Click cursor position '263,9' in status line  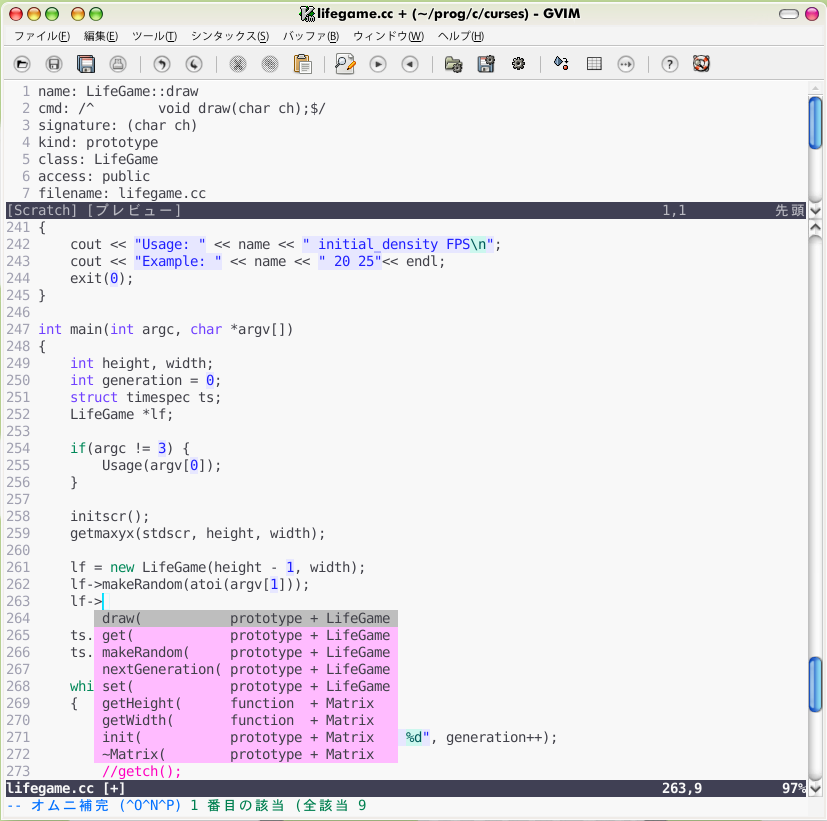682,788
